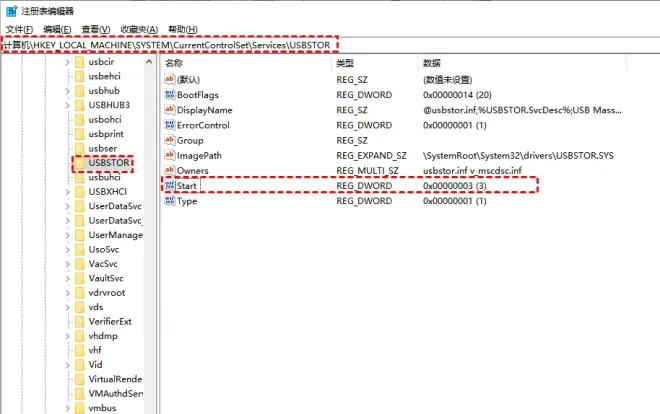
Task: Open the 文件(F) menu
Action: 19,29
